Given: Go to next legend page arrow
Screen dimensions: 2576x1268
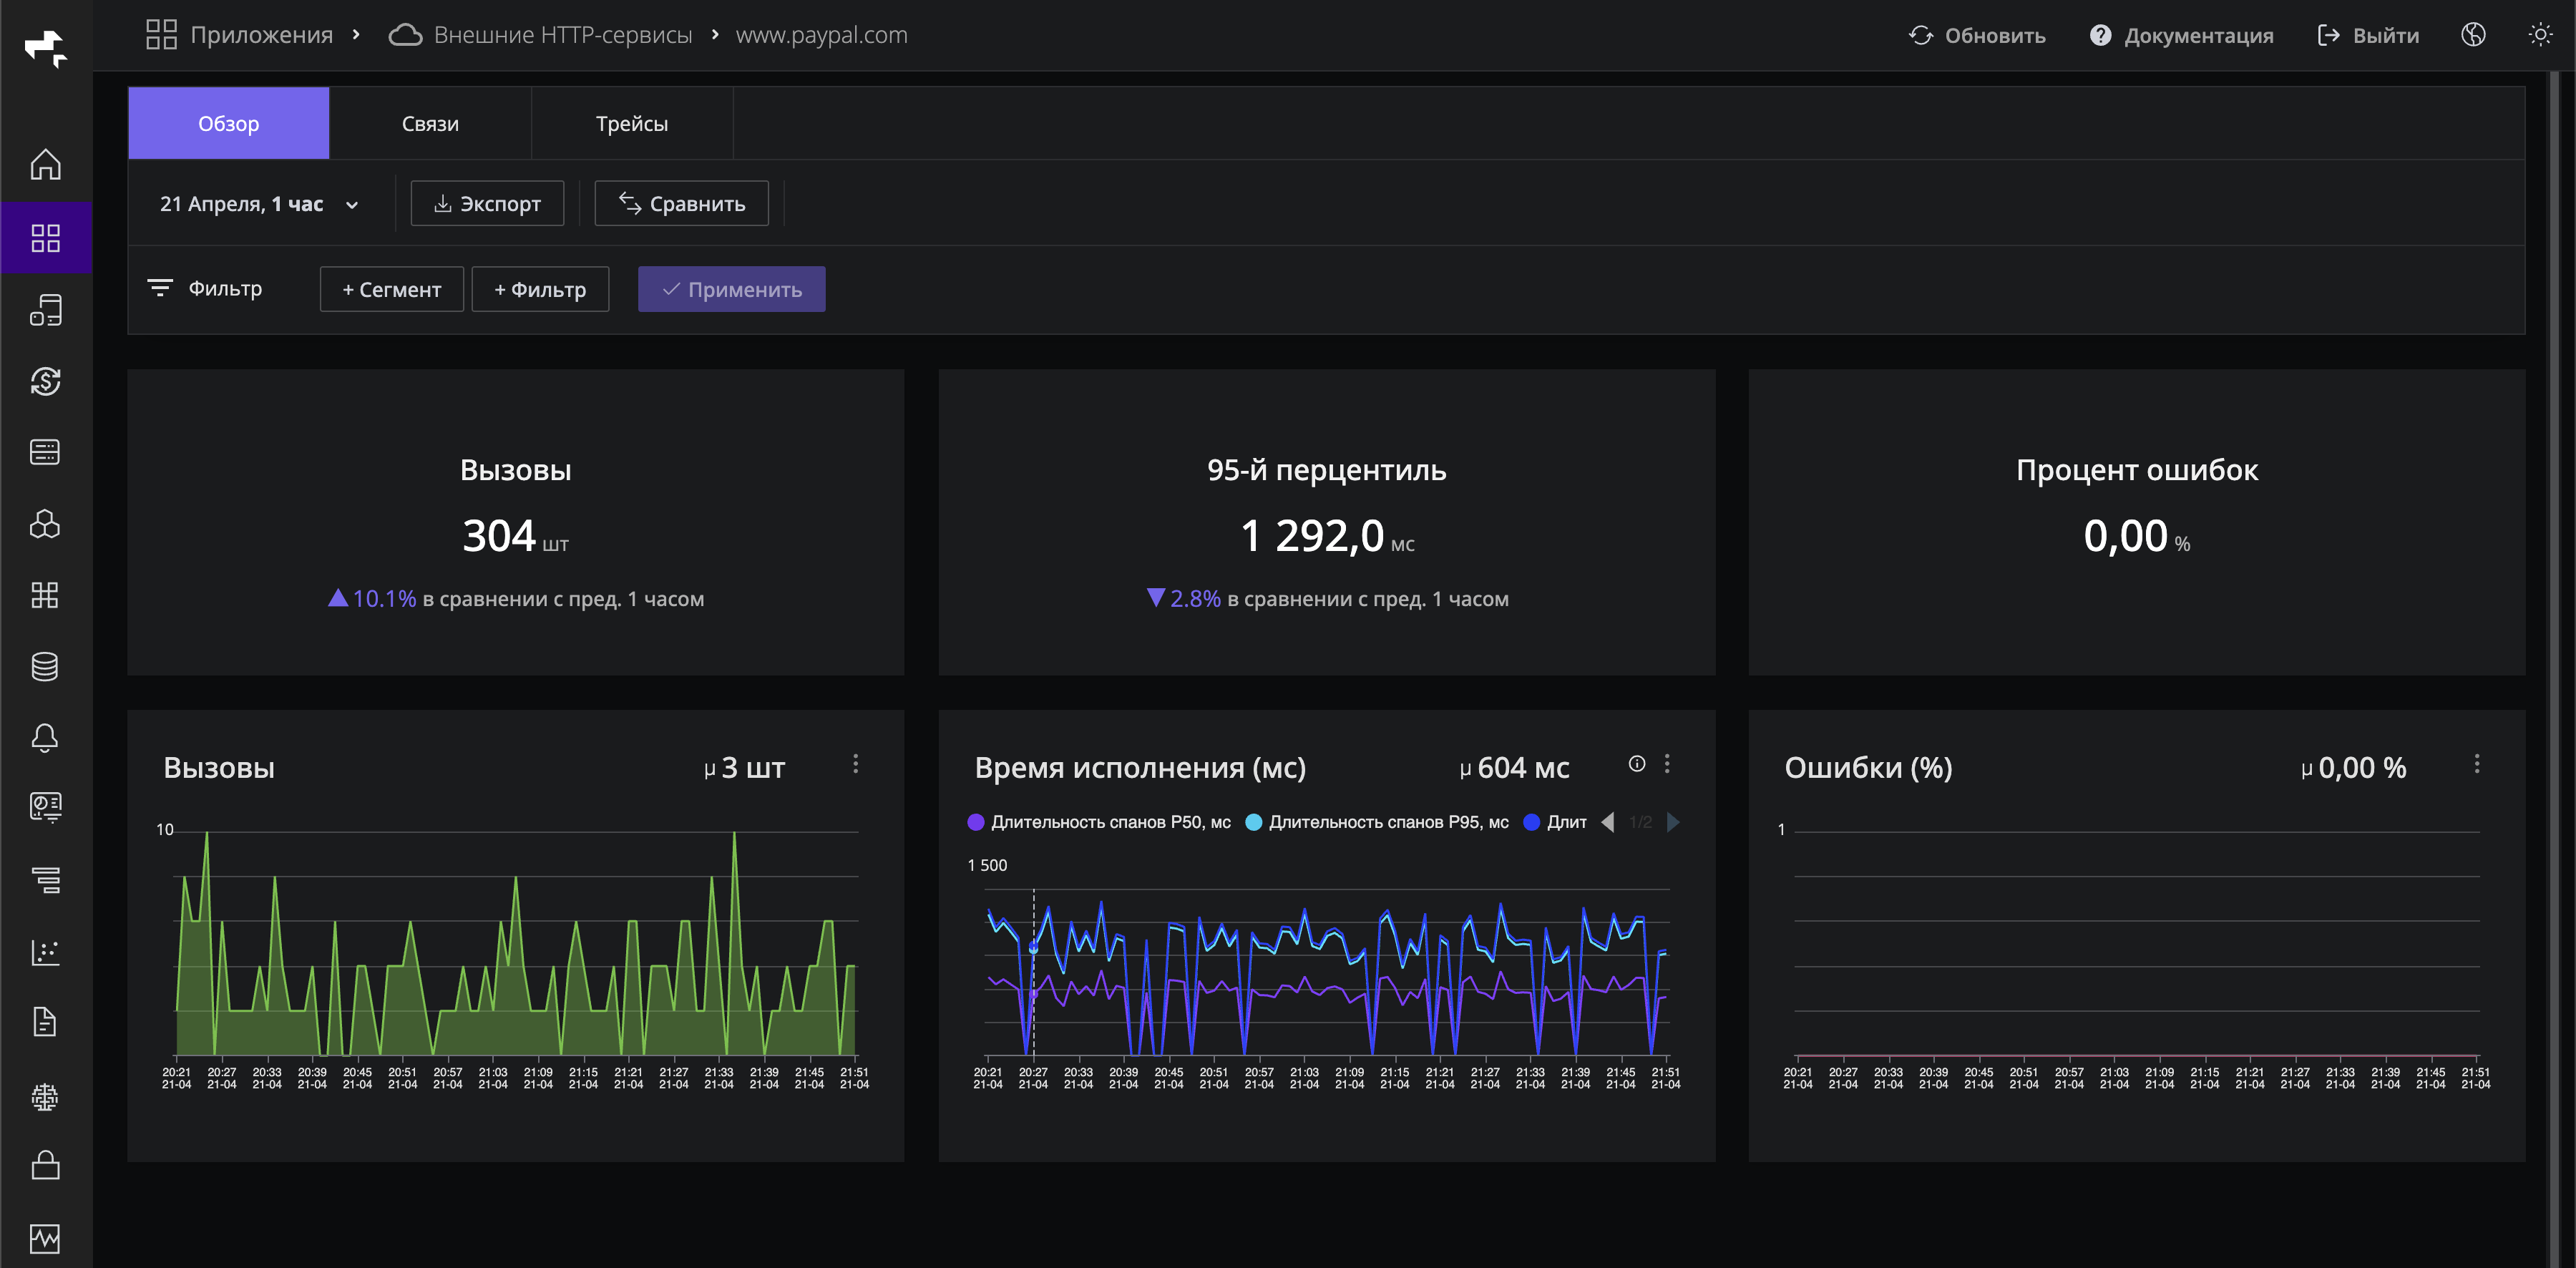Looking at the screenshot, I should tap(1673, 822).
